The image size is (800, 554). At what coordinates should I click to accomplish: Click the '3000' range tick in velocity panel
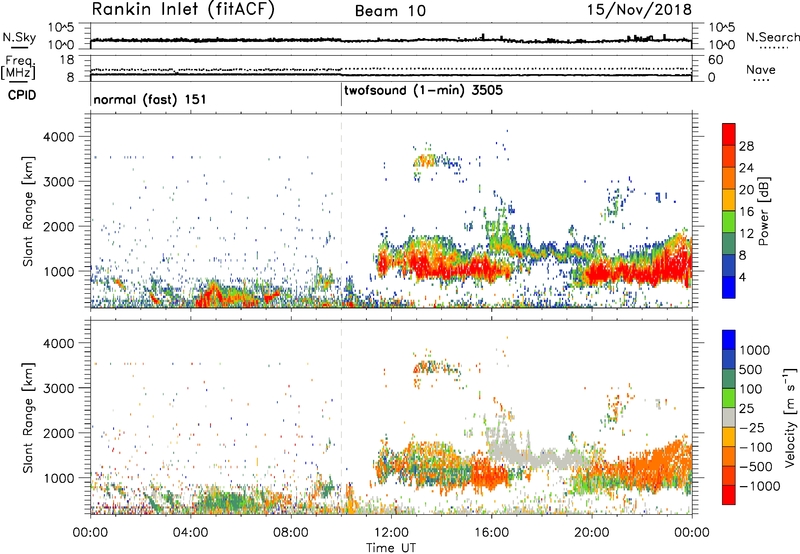58,388
